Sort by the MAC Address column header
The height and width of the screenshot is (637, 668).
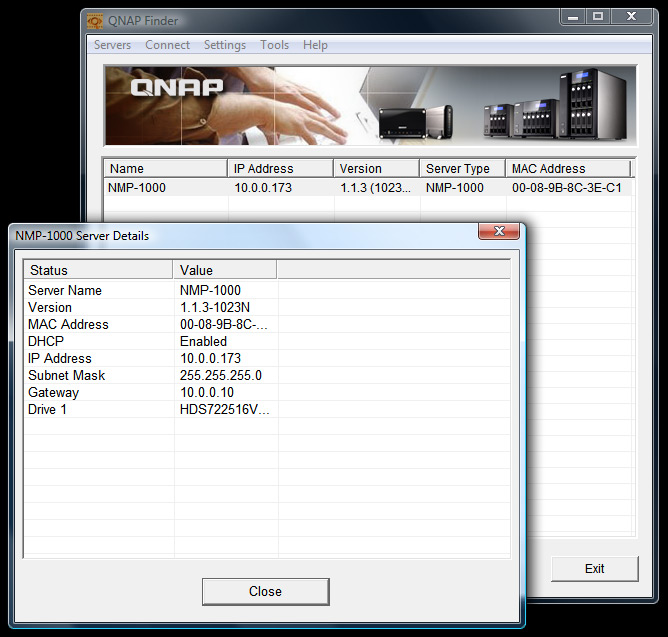click(568, 168)
